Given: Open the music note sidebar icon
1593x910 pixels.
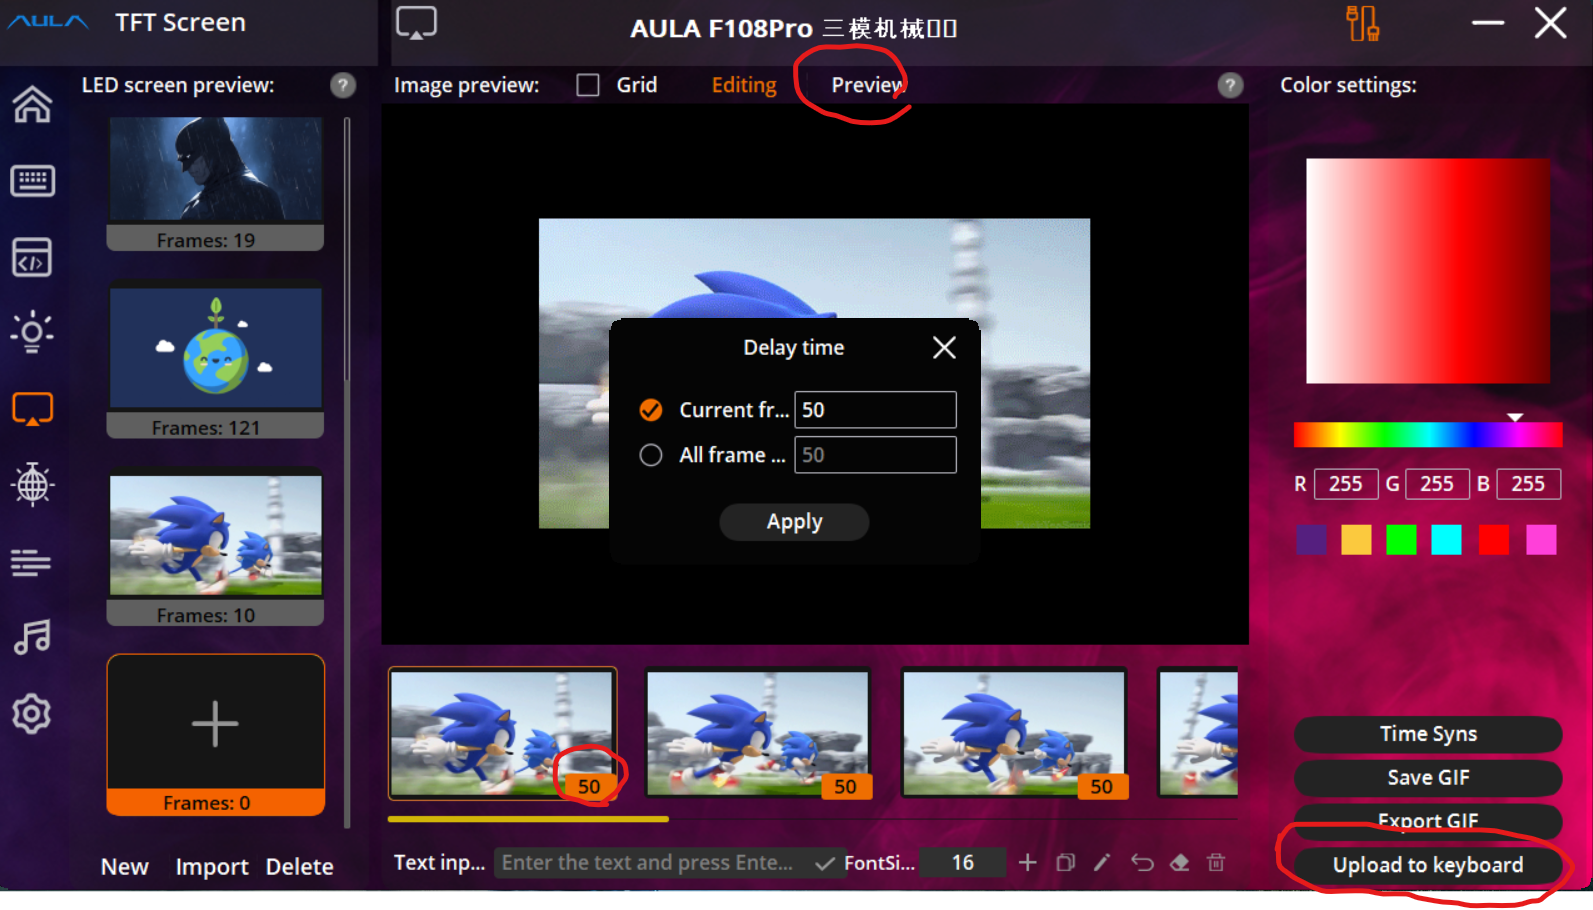Looking at the screenshot, I should tap(32, 637).
